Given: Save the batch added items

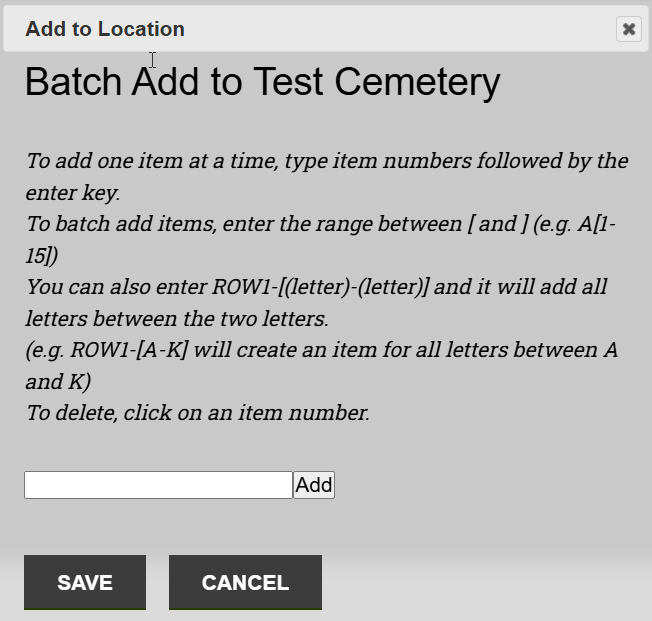Looking at the screenshot, I should (85, 582).
